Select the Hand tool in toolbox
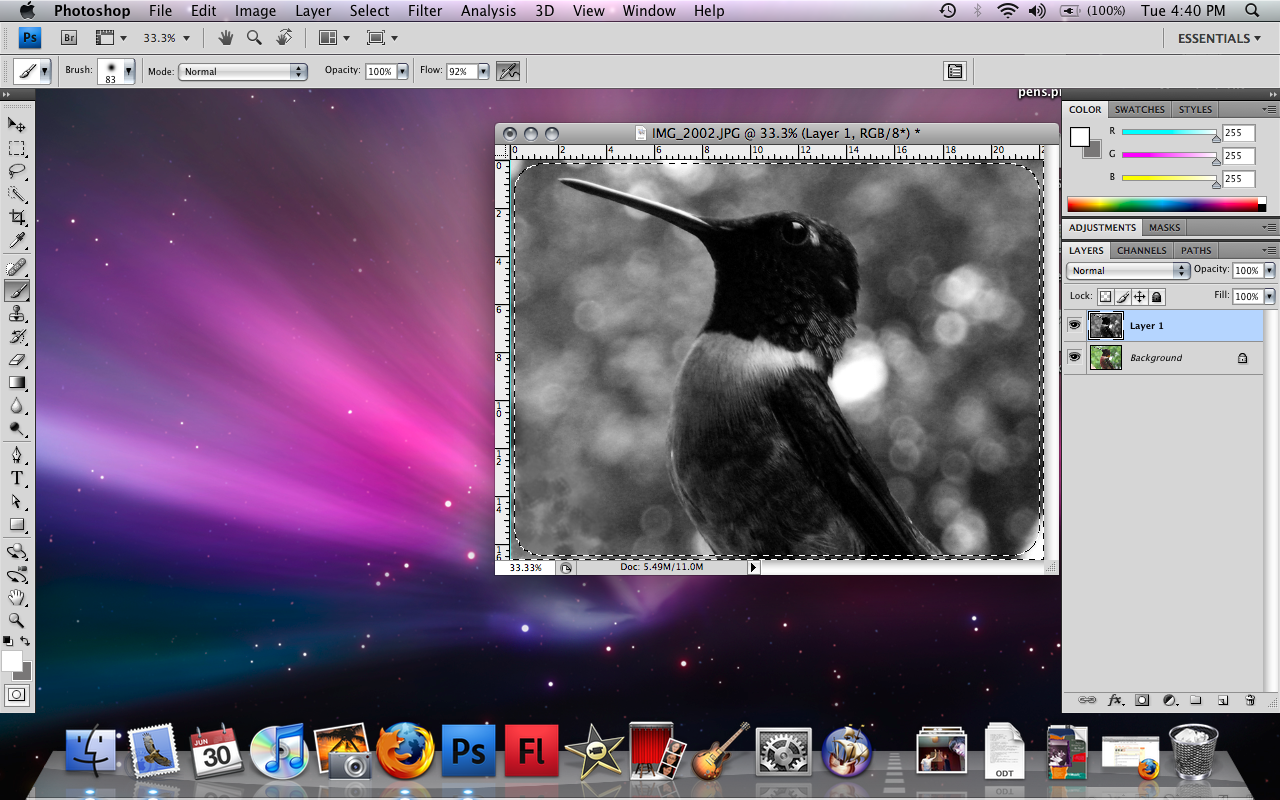 coord(17,597)
